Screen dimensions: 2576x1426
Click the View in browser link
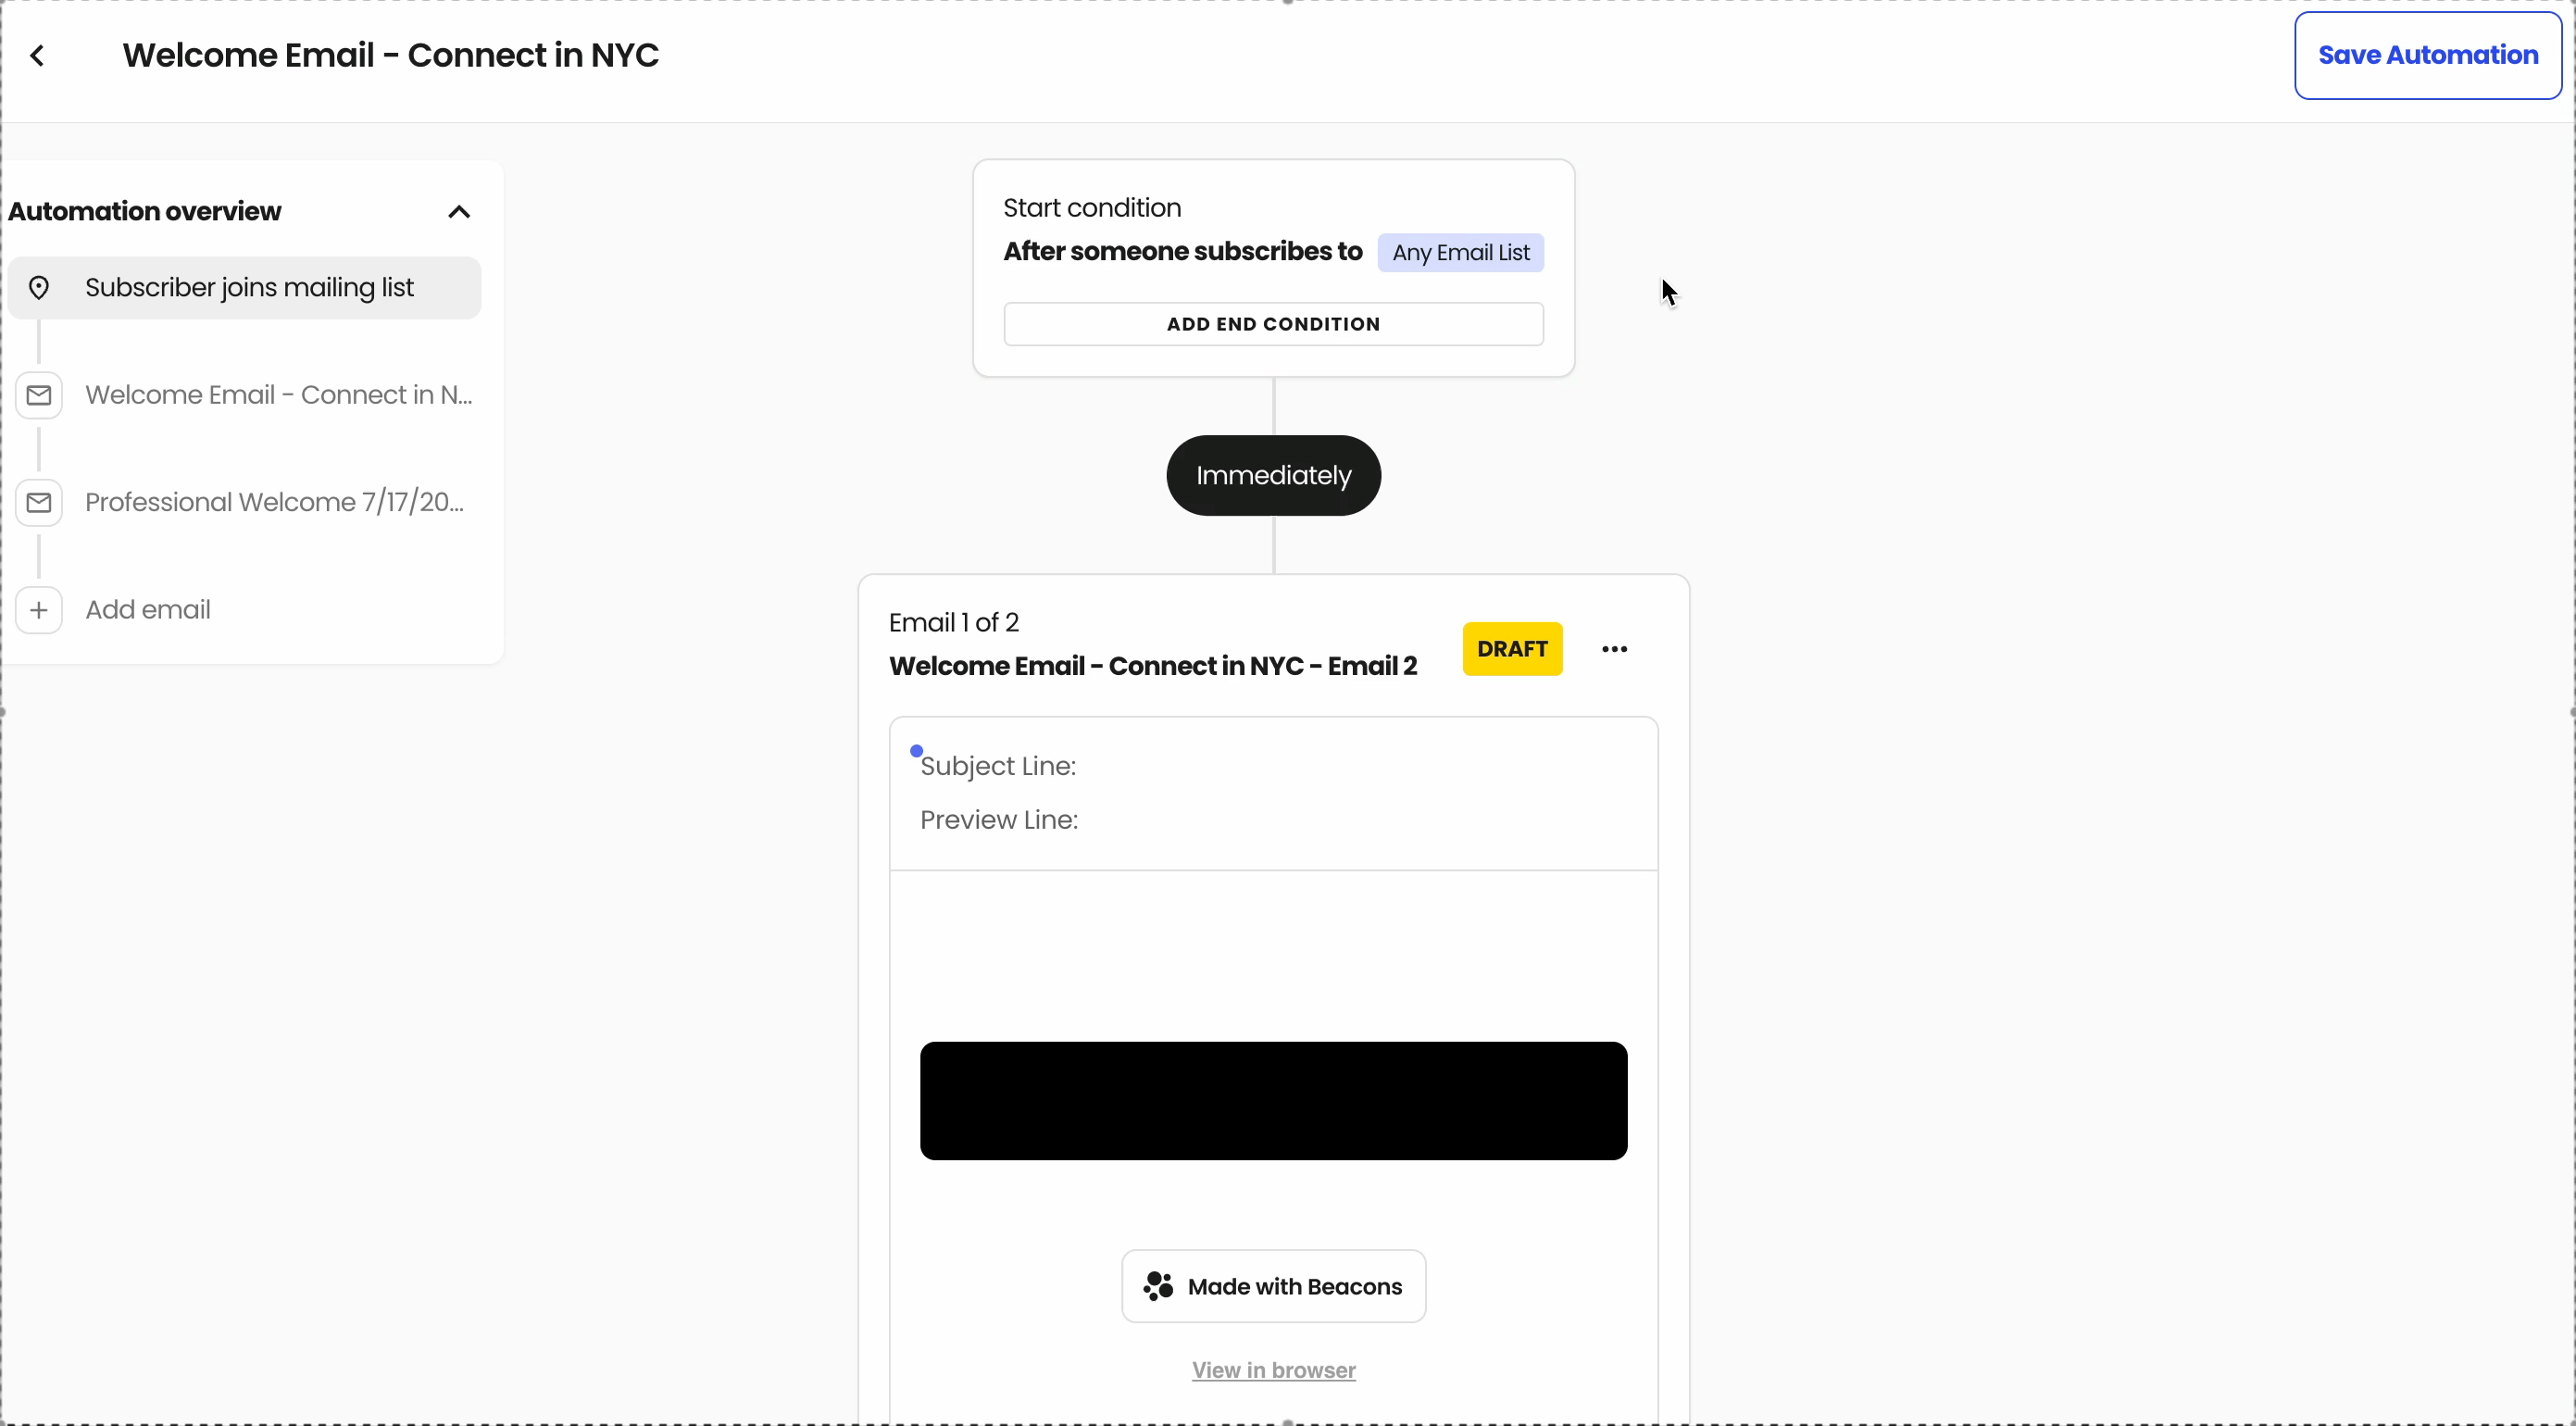click(1273, 1370)
